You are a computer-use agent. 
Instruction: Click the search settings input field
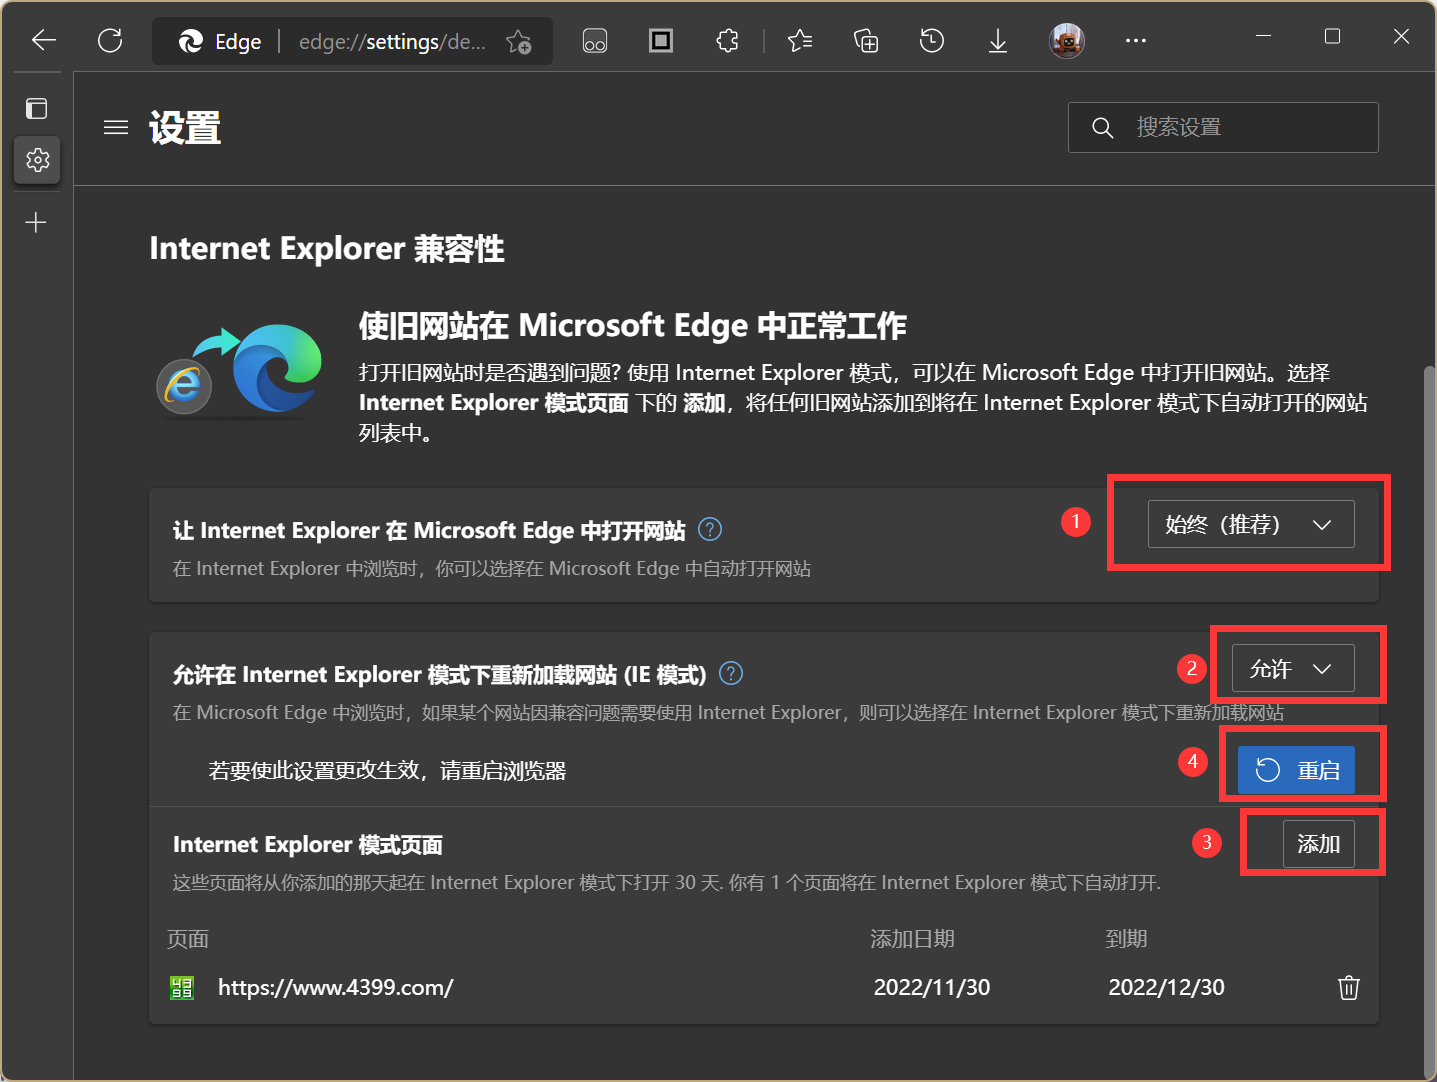[1223, 127]
